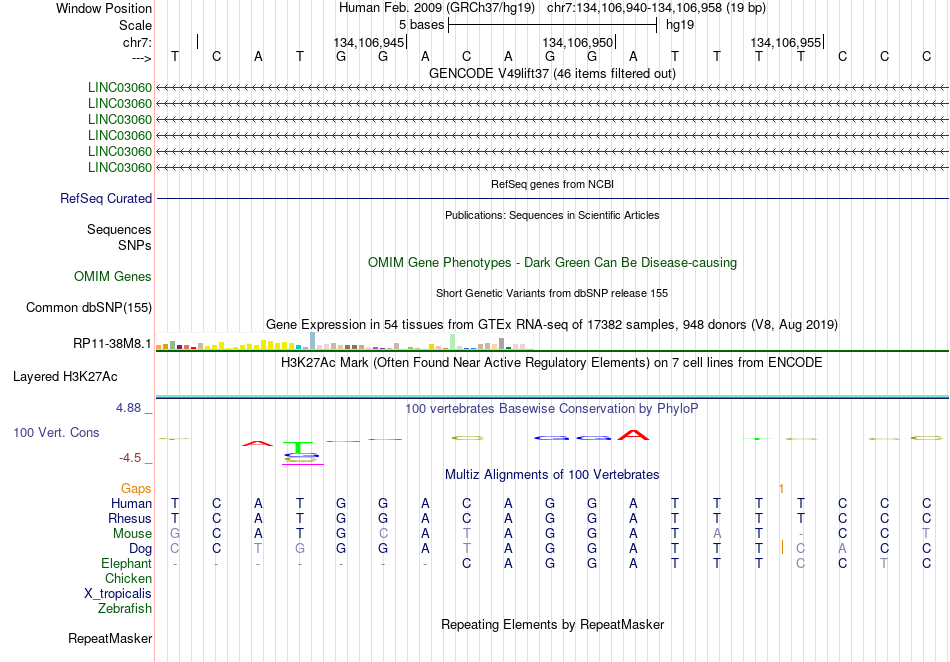Click the Scale label
This screenshot has height=662, width=950.
point(135,25)
